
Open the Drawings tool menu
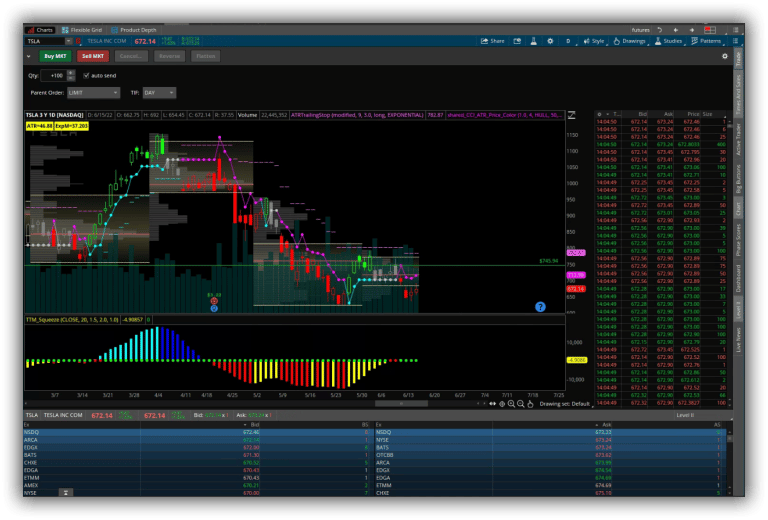pos(630,41)
